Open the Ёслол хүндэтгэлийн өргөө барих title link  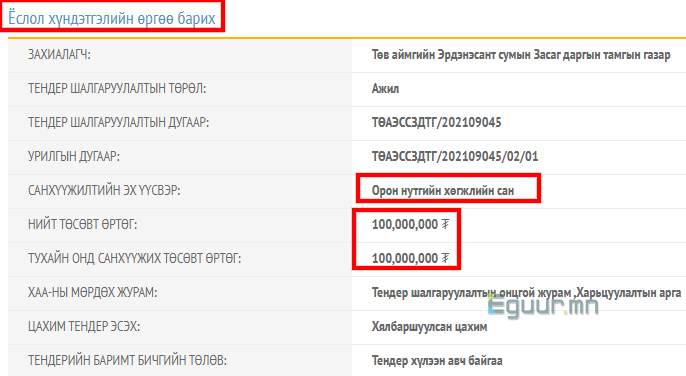tap(112, 18)
